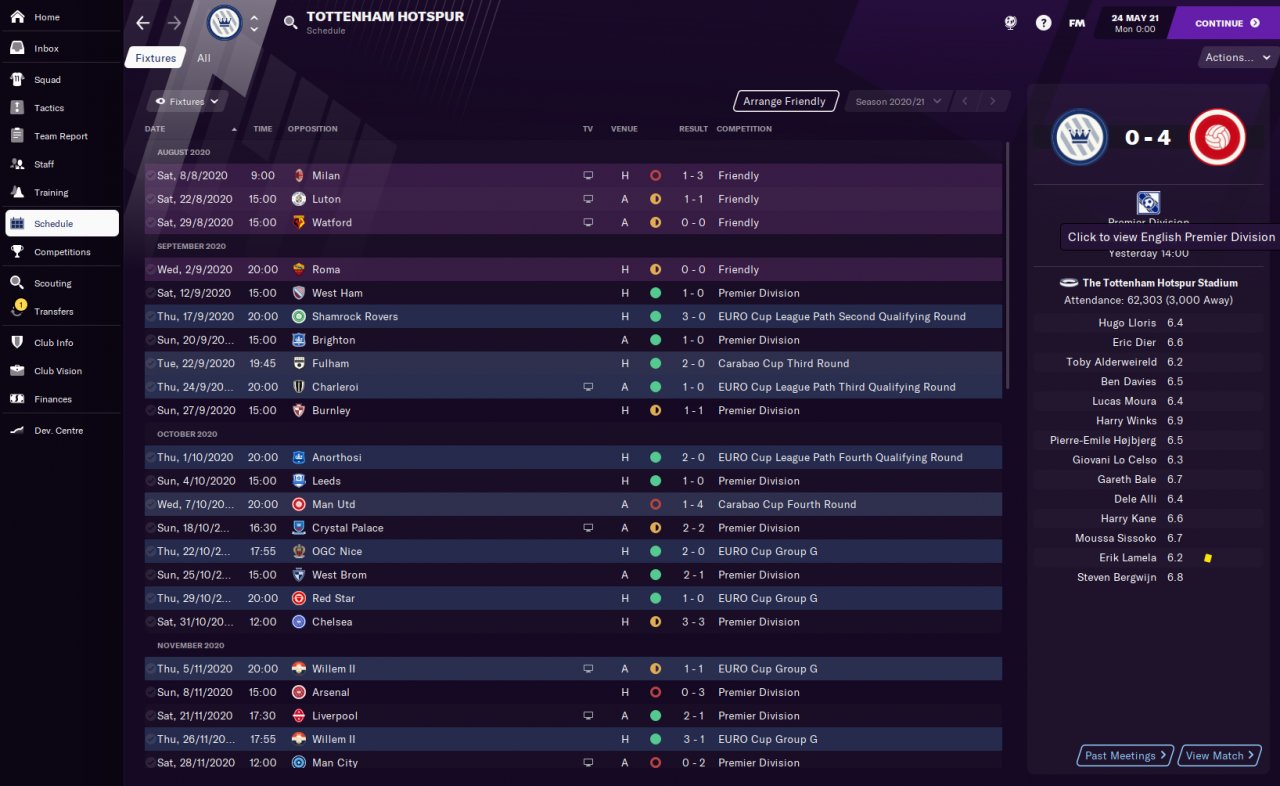This screenshot has width=1280, height=786.
Task: Open the Tactics sidebar icon
Action: click(x=17, y=108)
